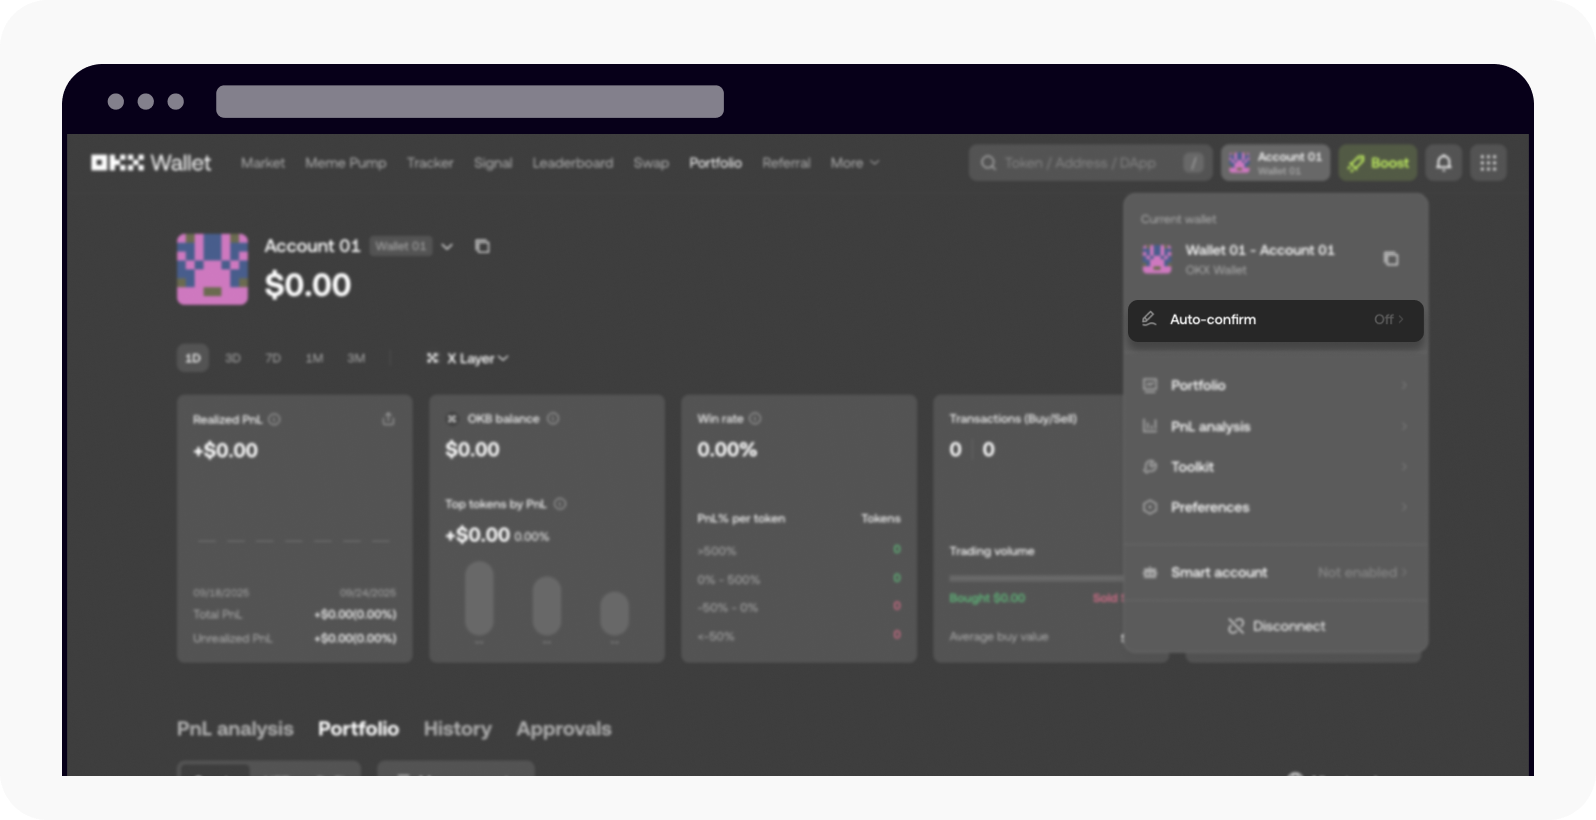Switch to Approvals tab
Screen dimensions: 1596x820
pos(563,729)
